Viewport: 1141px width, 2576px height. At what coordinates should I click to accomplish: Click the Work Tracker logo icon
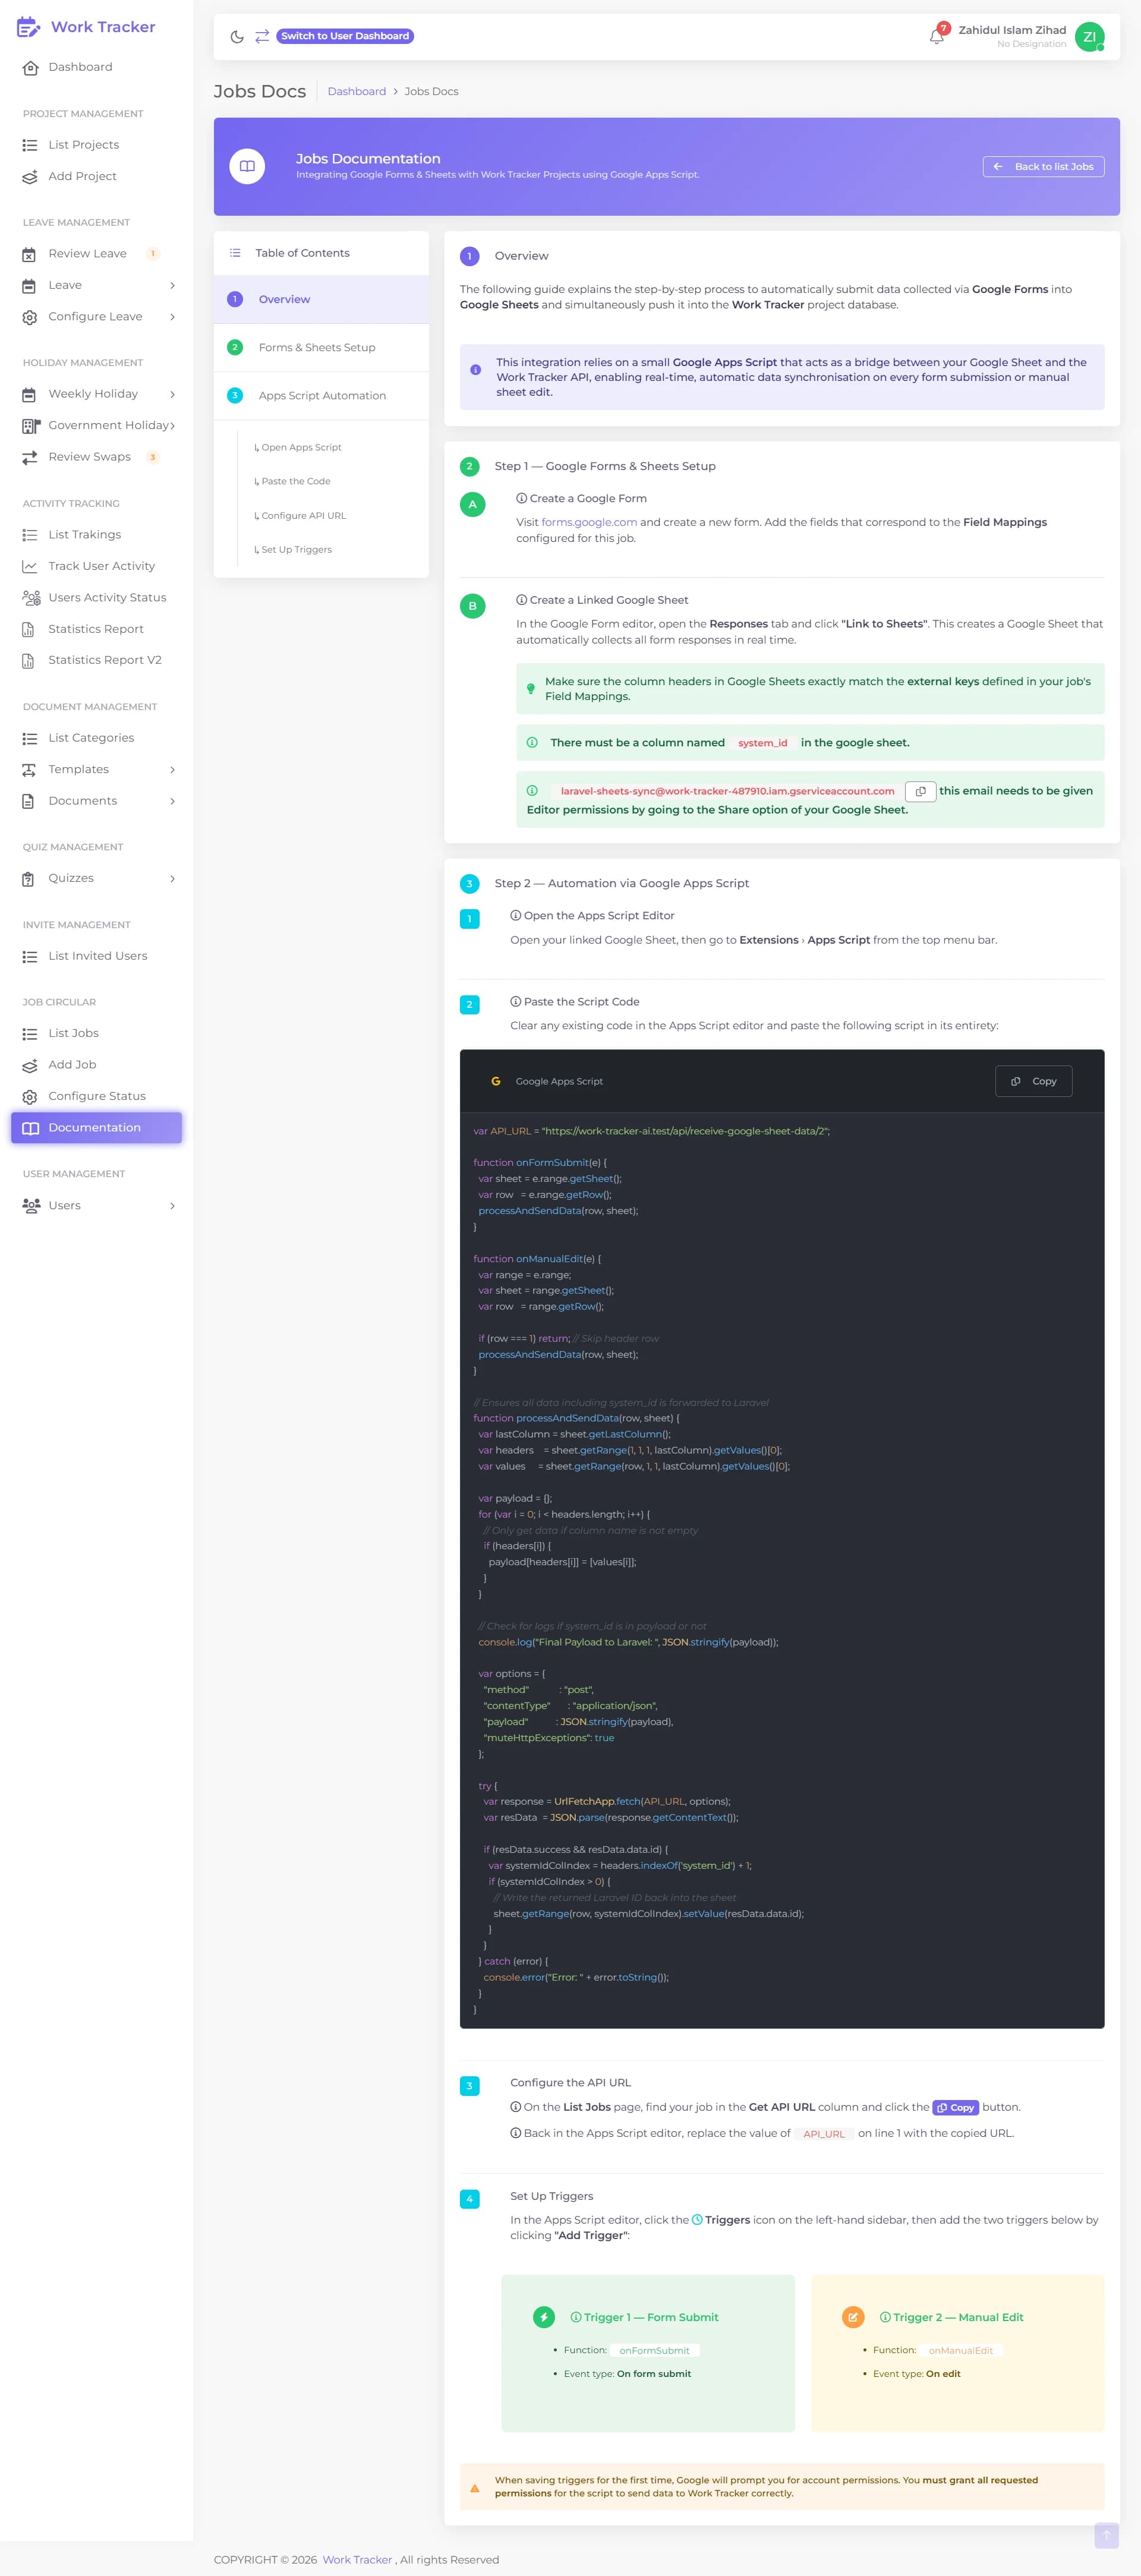[x=28, y=27]
